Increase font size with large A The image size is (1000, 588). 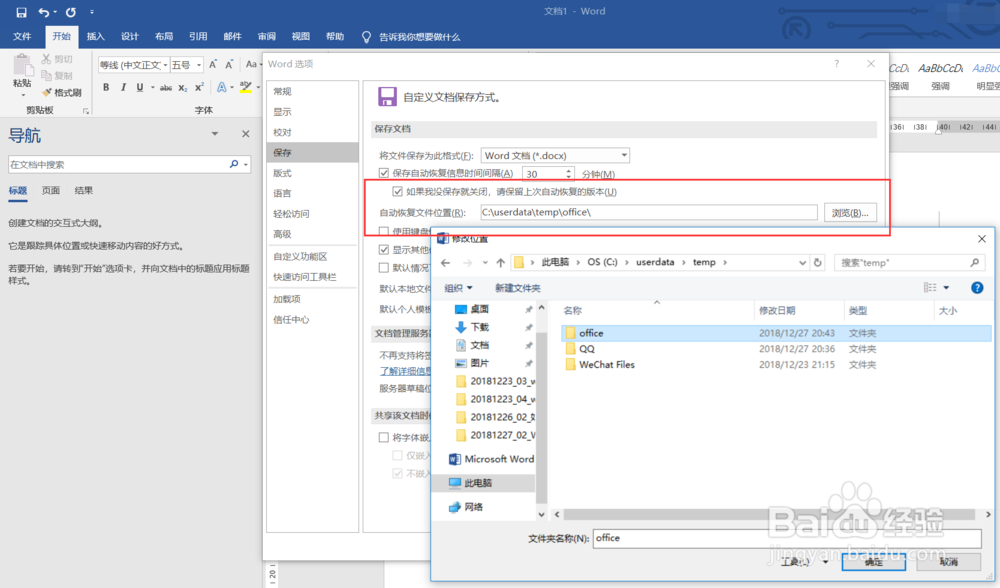point(213,64)
